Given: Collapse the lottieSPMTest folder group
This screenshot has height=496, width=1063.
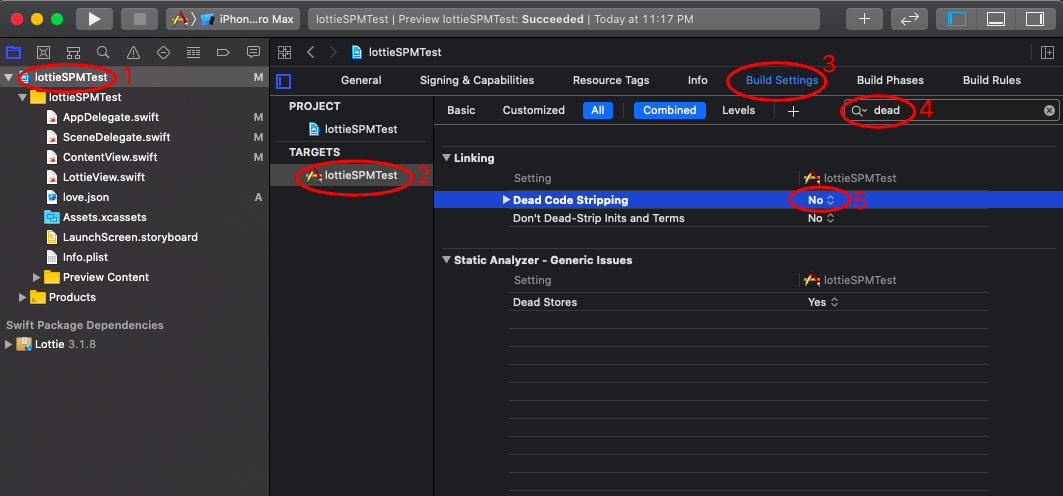Looking at the screenshot, I should point(22,98).
